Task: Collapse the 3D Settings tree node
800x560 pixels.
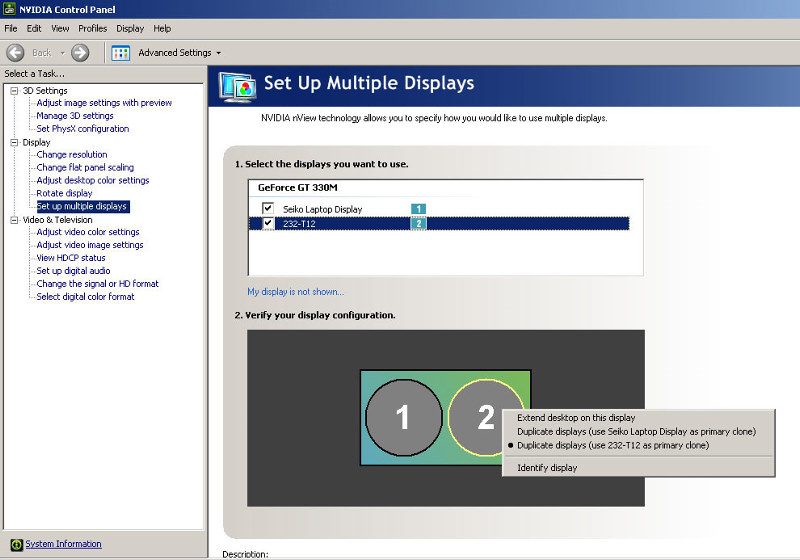Action: coord(14,91)
